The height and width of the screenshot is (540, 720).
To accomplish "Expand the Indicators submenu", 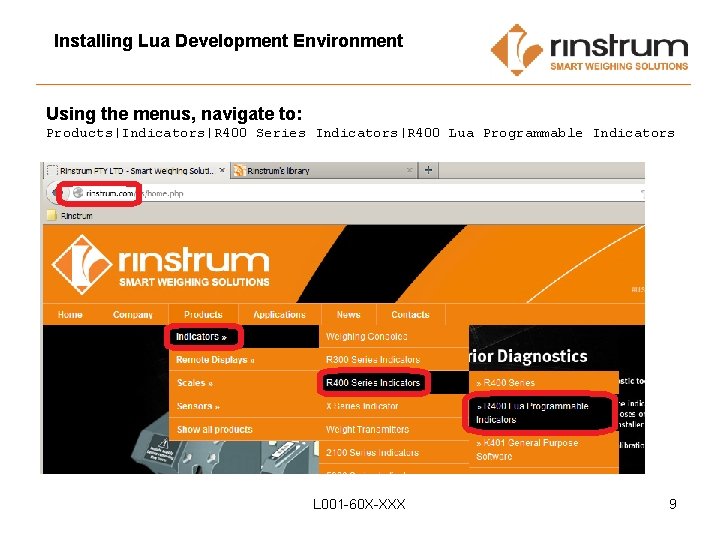I will (244, 337).
